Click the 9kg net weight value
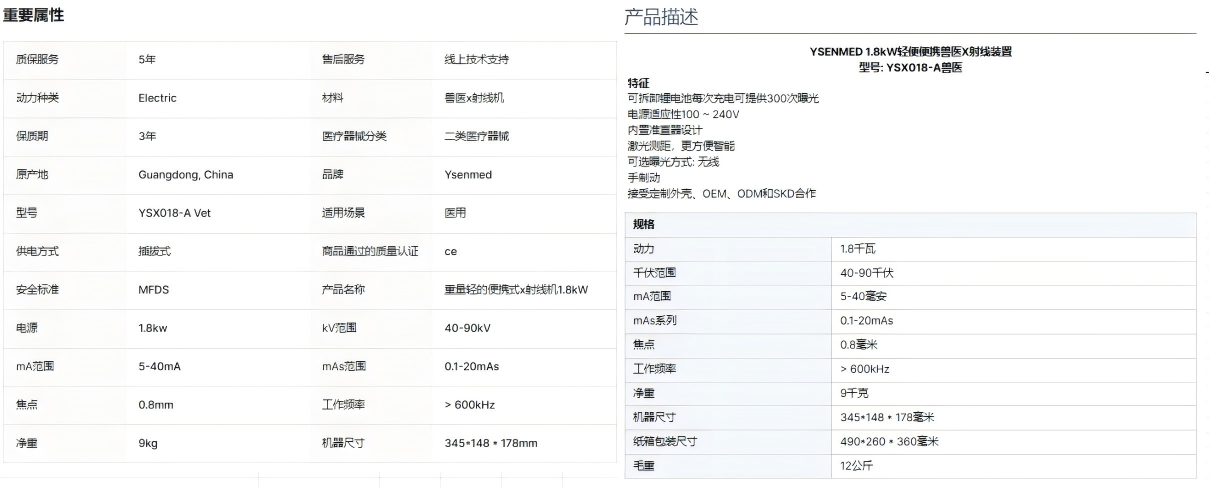1209x488 pixels. point(148,443)
